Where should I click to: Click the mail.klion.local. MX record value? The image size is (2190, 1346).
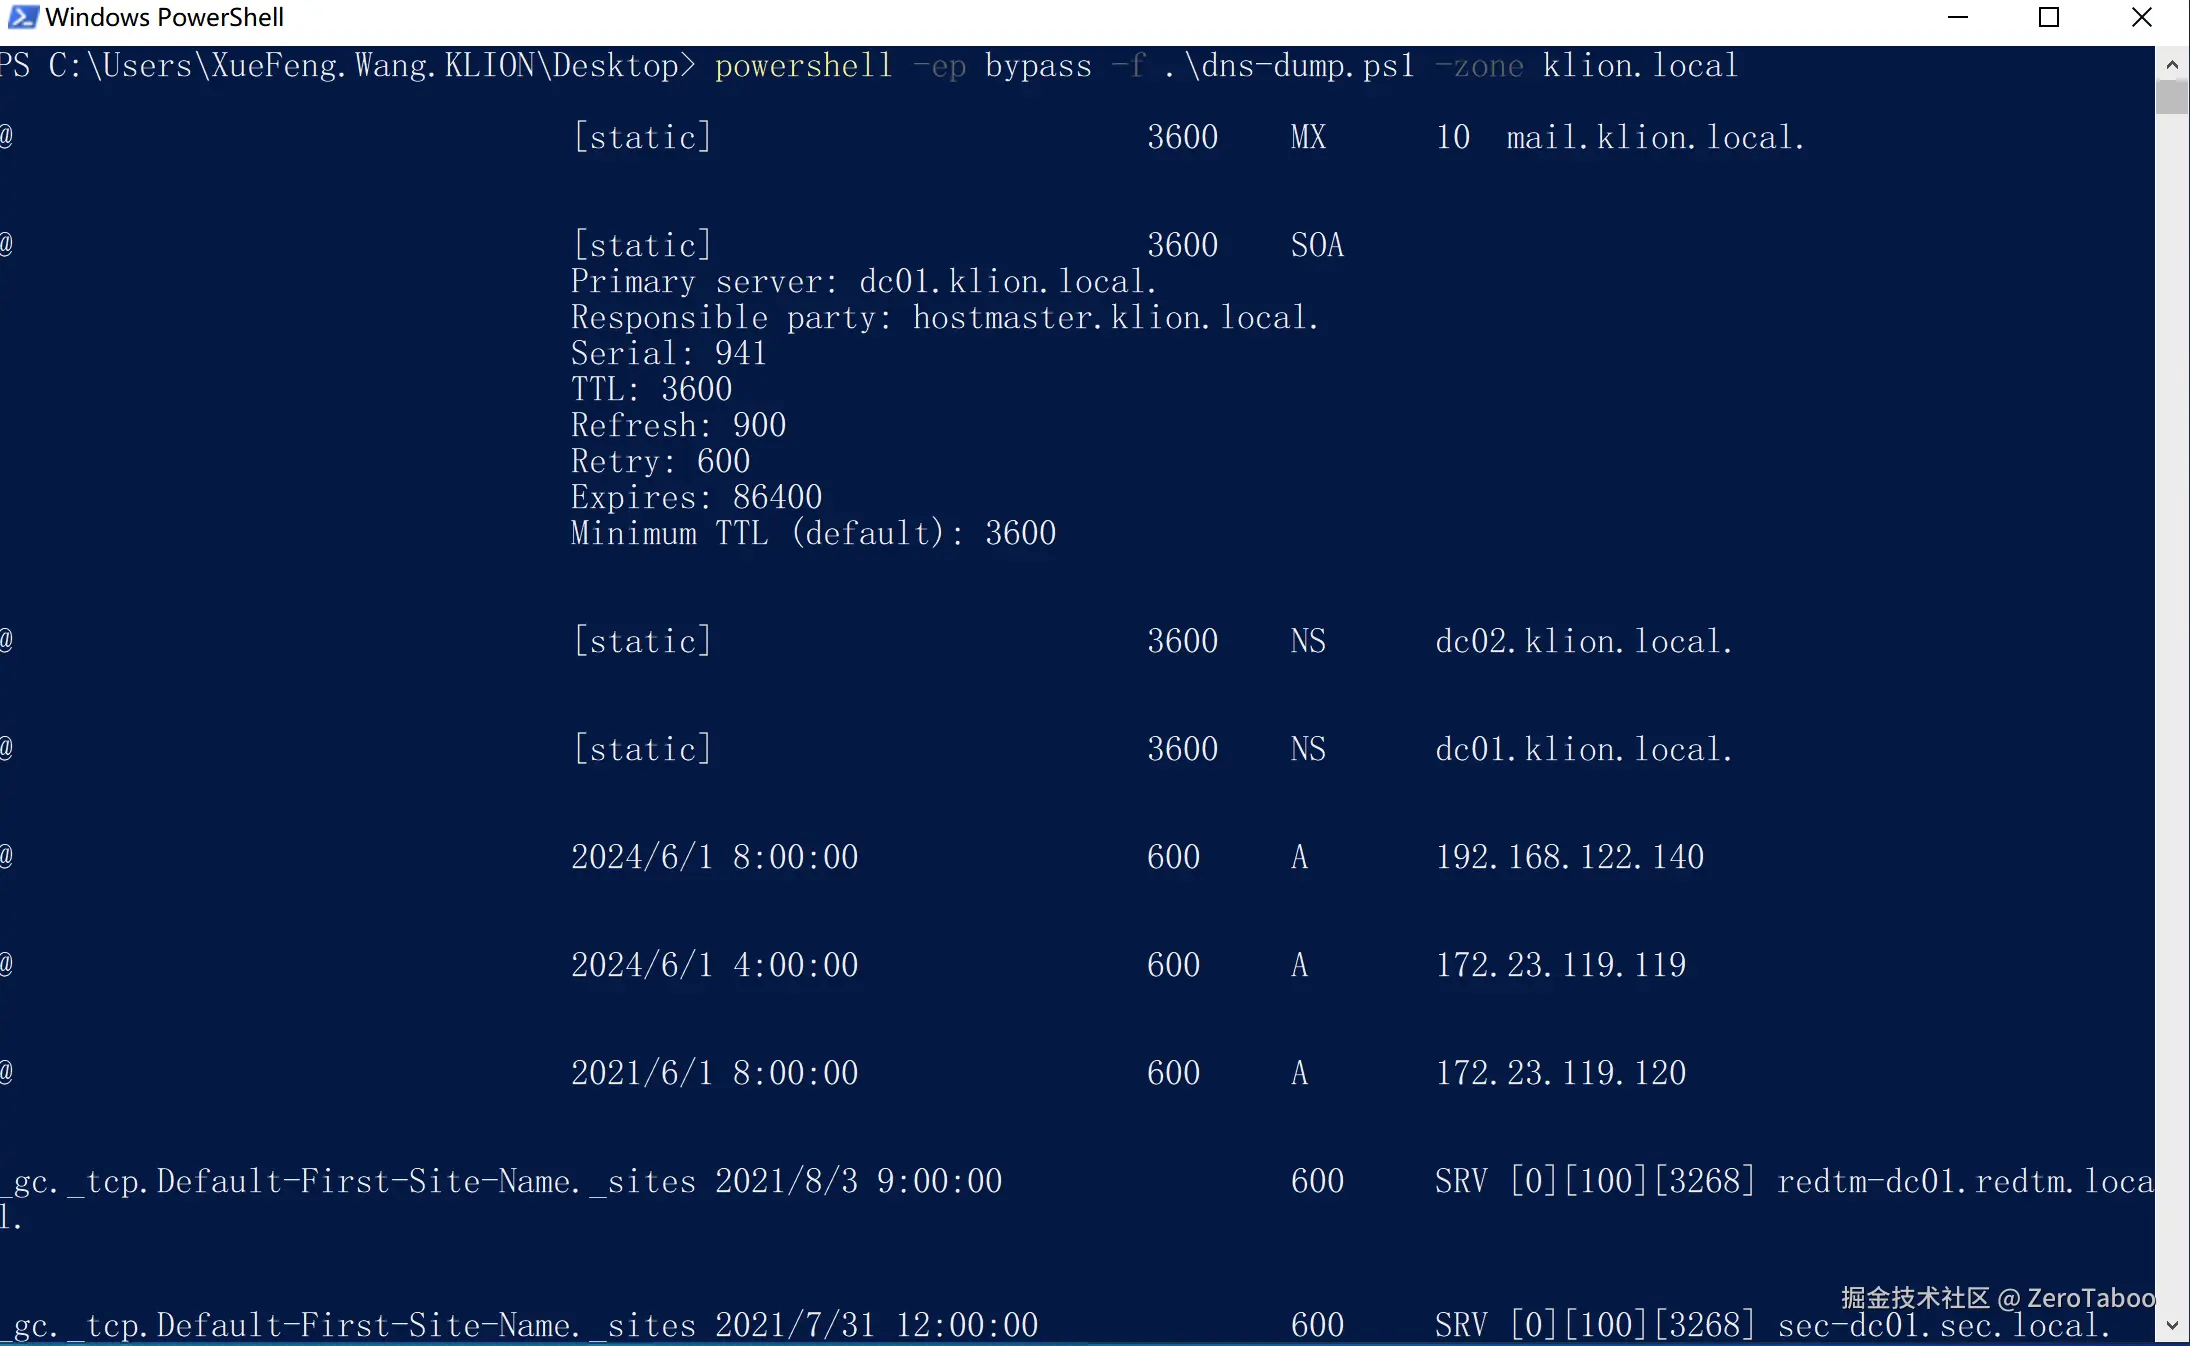click(x=1655, y=137)
